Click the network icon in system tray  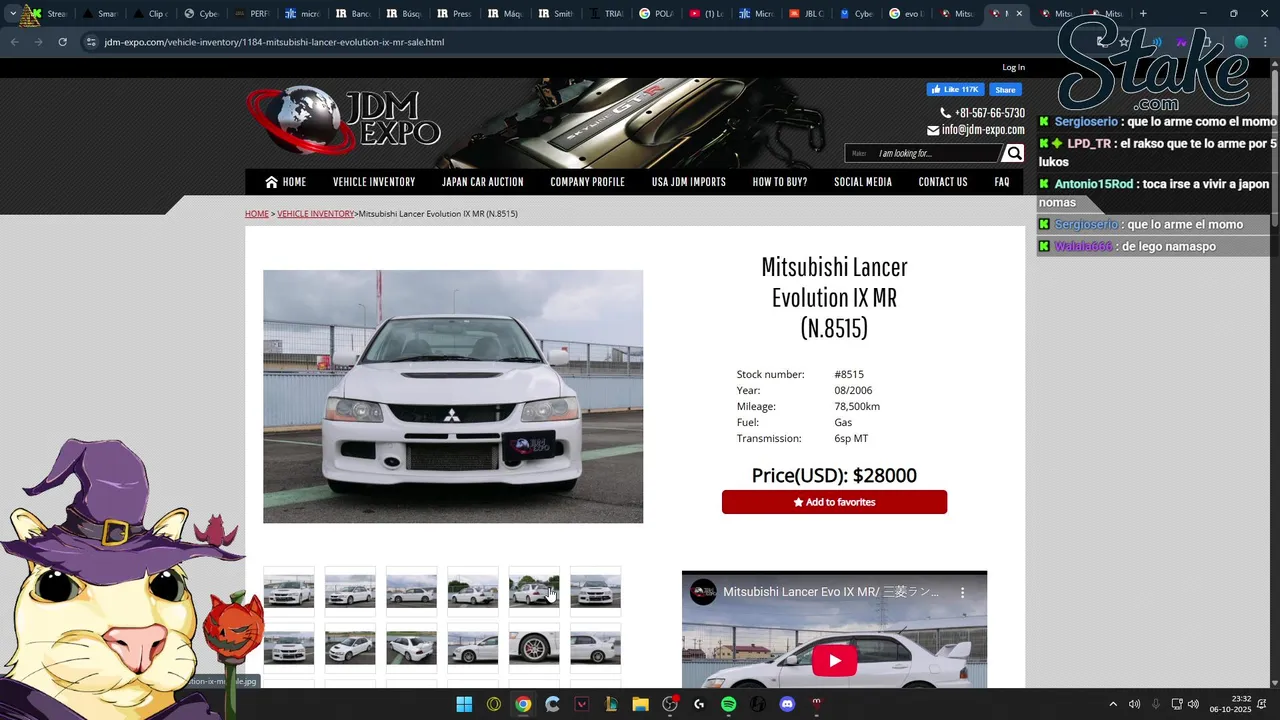coord(1177,704)
